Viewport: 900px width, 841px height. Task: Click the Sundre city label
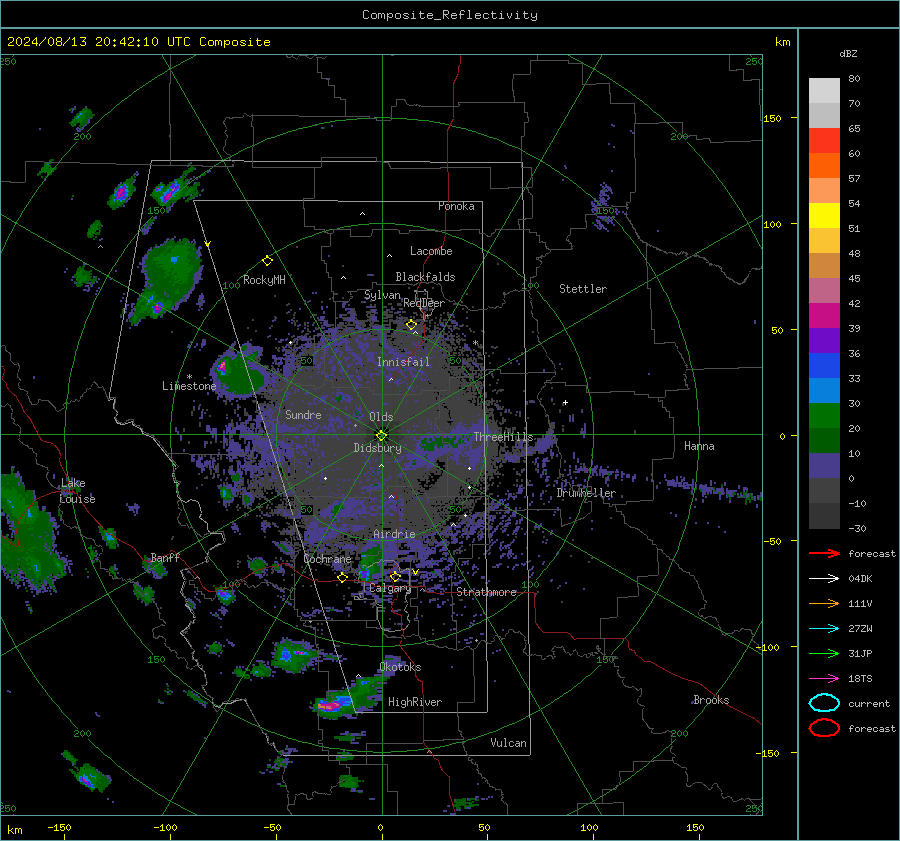click(303, 414)
